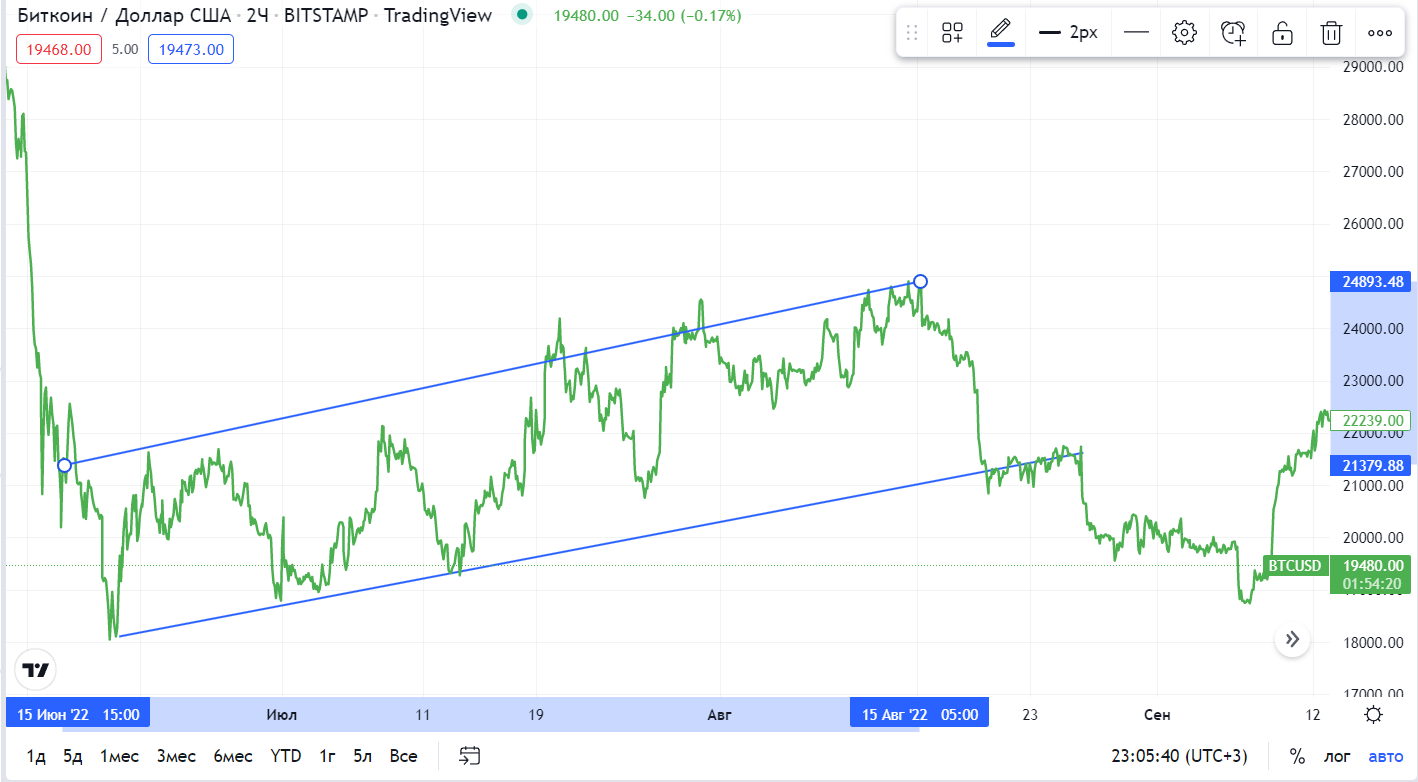Screen dimensions: 1418x782
Task: Click the 24893.48 price axis label
Action: point(1369,282)
